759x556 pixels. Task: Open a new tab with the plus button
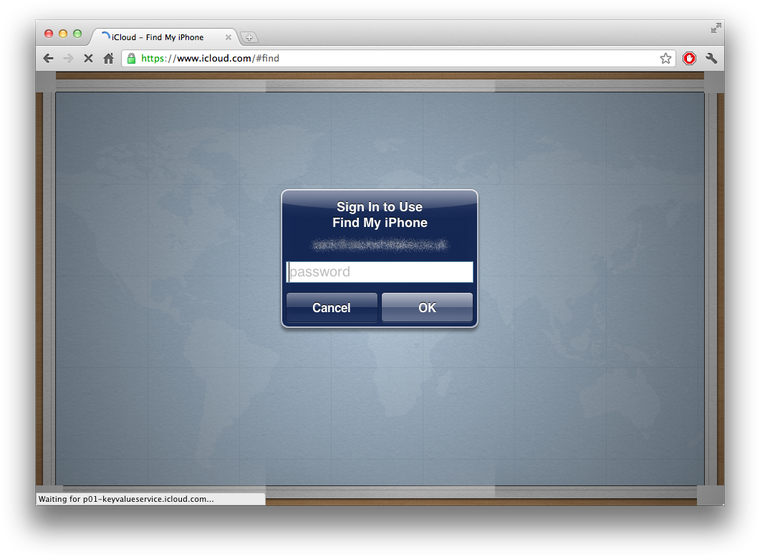[249, 37]
